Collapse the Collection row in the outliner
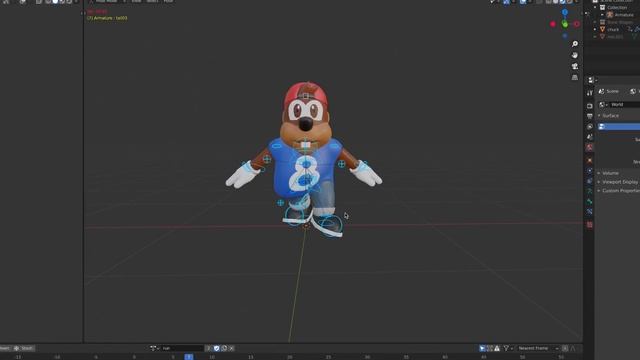This screenshot has height=360, width=640. pos(595,7)
